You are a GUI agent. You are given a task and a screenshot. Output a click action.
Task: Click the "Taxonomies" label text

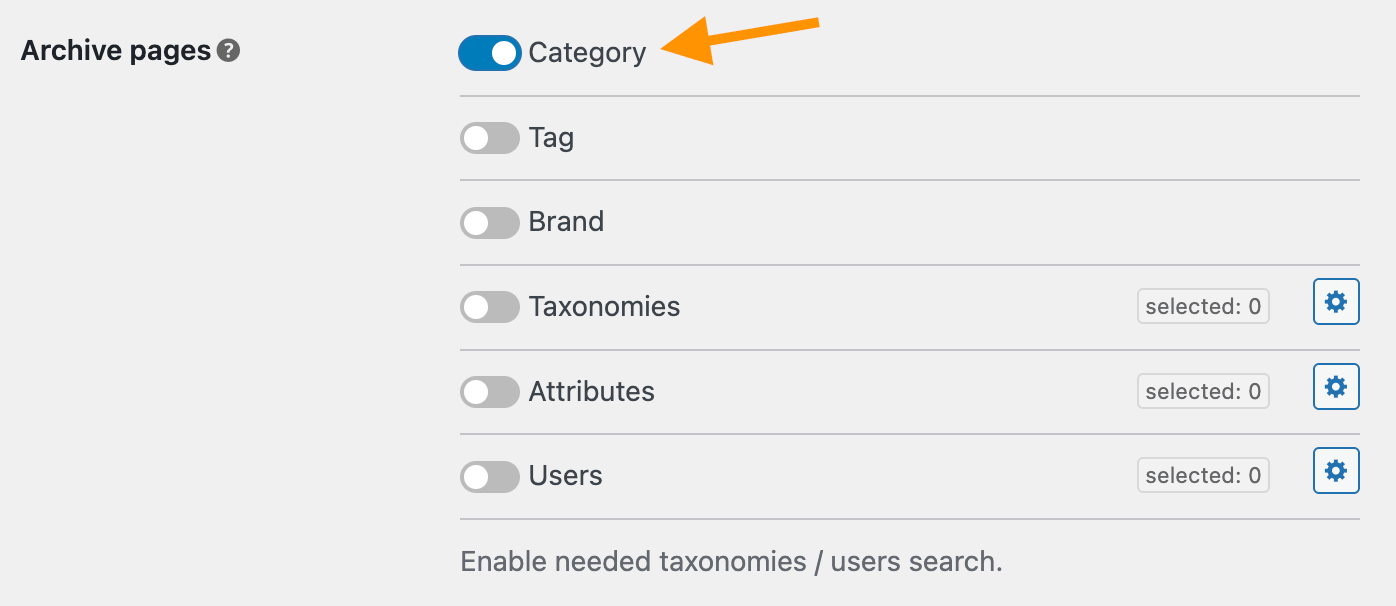[604, 307]
